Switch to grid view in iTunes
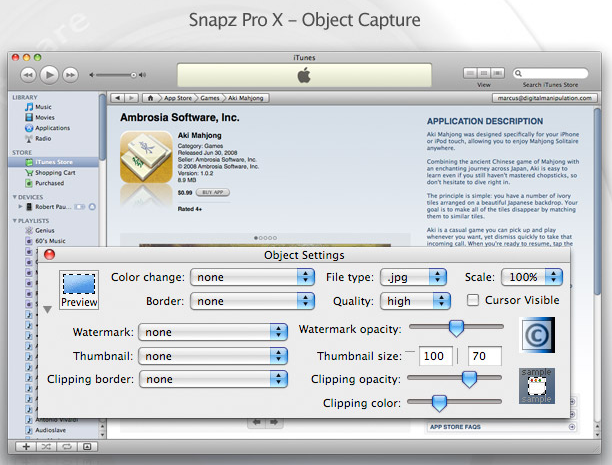This screenshot has height=465, width=612. 484,73
